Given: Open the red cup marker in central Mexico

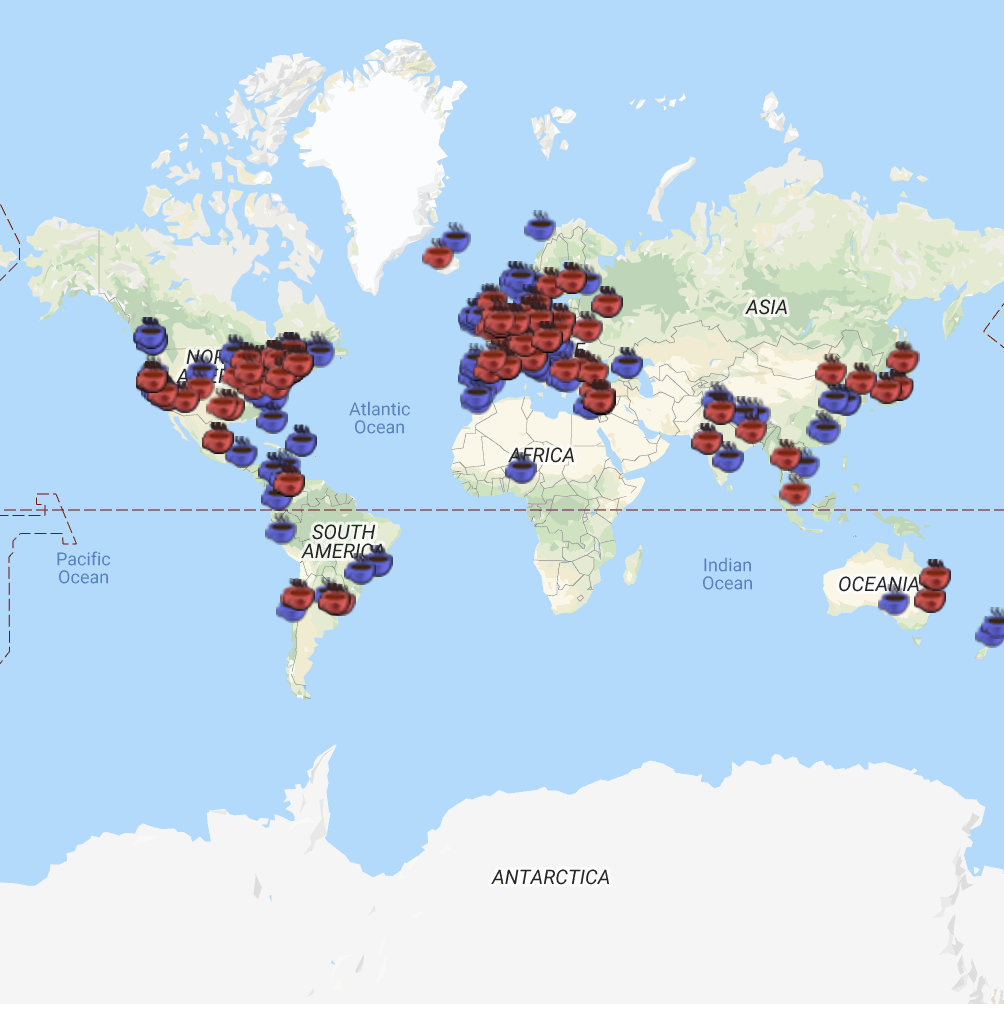Looking at the screenshot, I should point(218,438).
